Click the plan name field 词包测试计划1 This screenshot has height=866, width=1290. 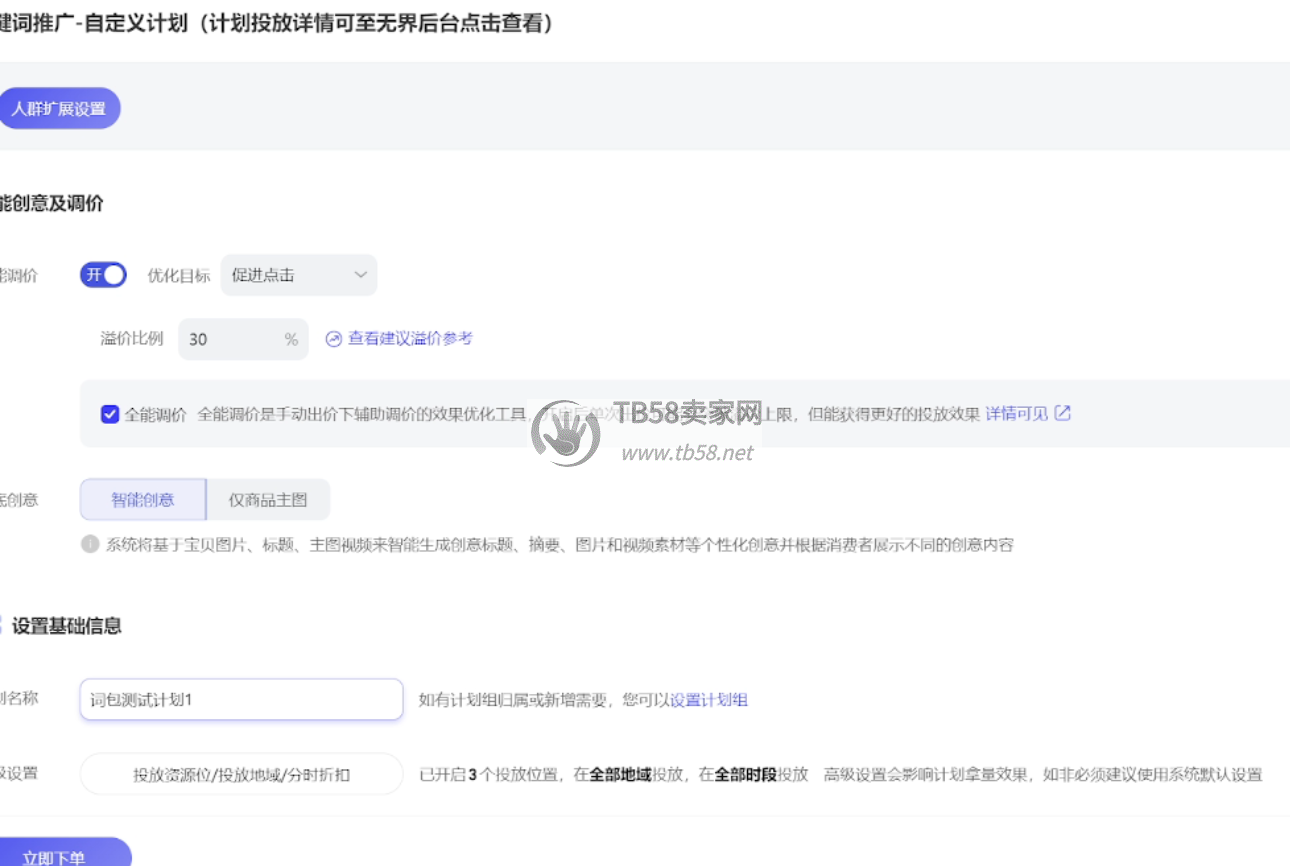[x=241, y=700]
